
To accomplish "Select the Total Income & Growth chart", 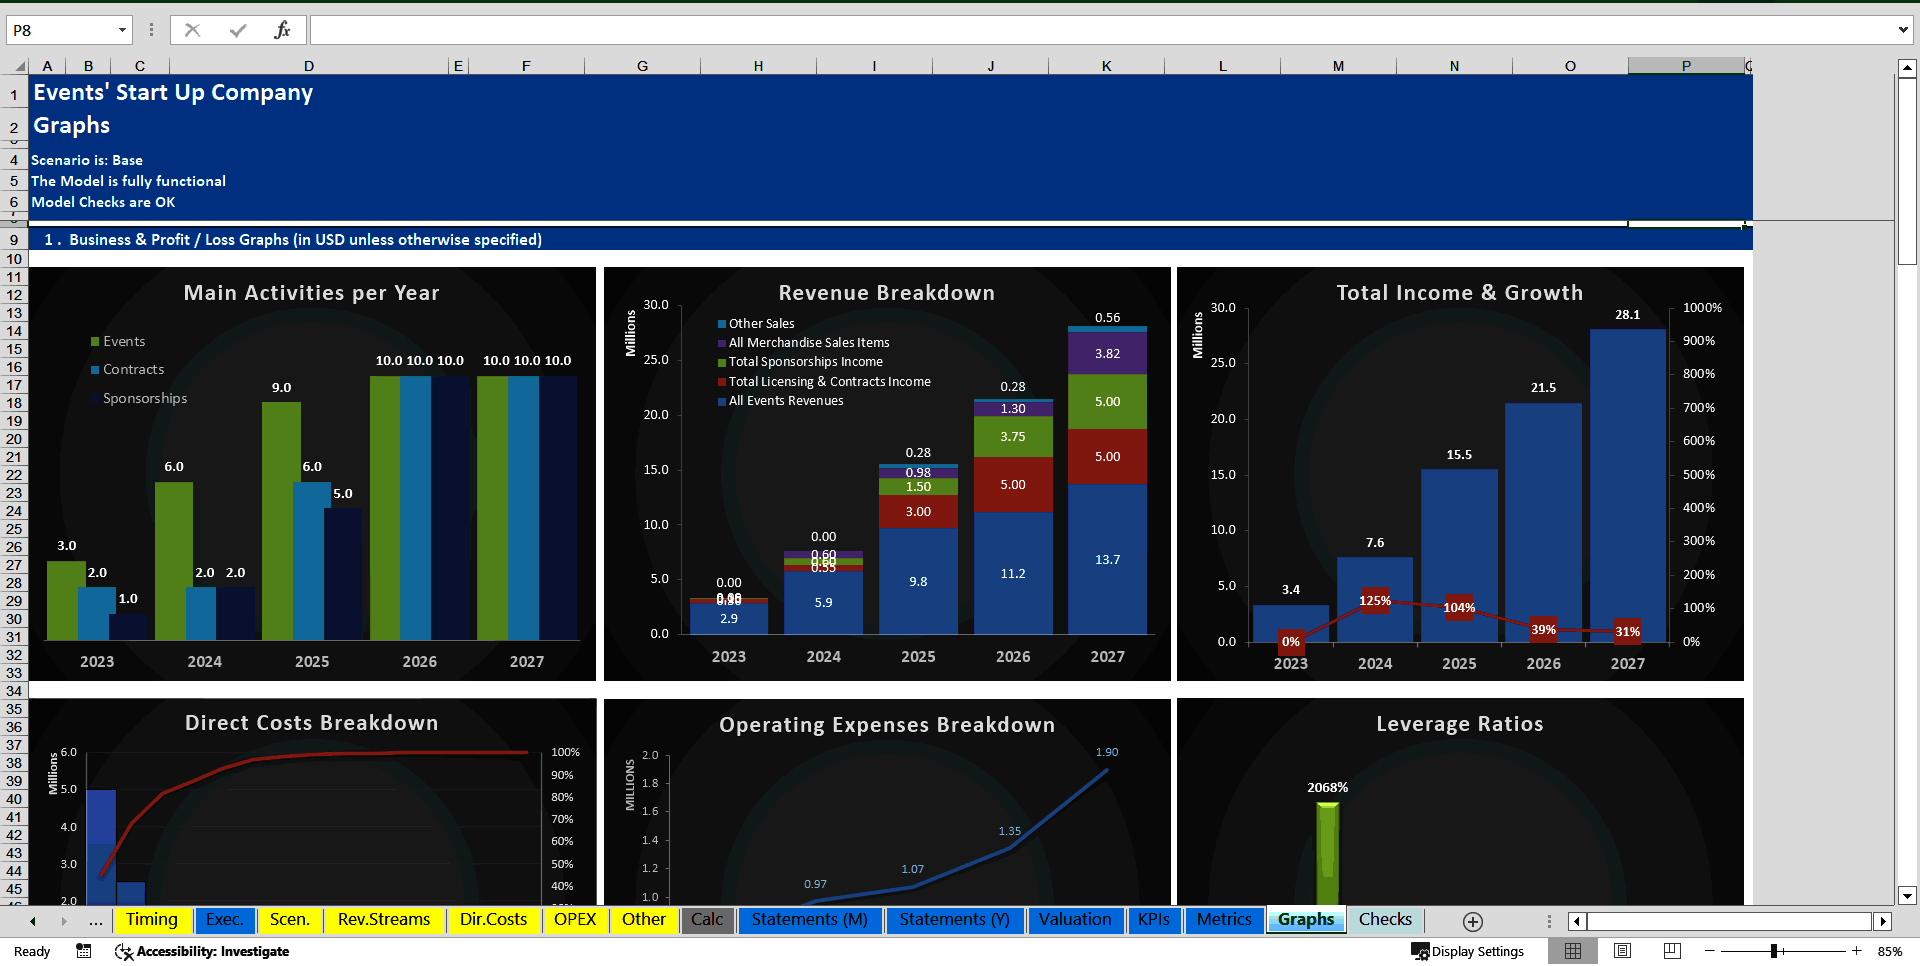I will [x=1460, y=473].
